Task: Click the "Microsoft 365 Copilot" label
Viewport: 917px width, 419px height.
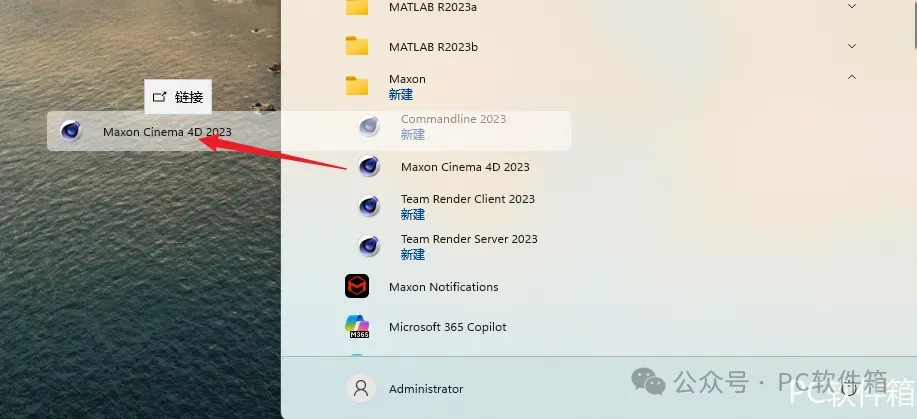Action: 447,327
